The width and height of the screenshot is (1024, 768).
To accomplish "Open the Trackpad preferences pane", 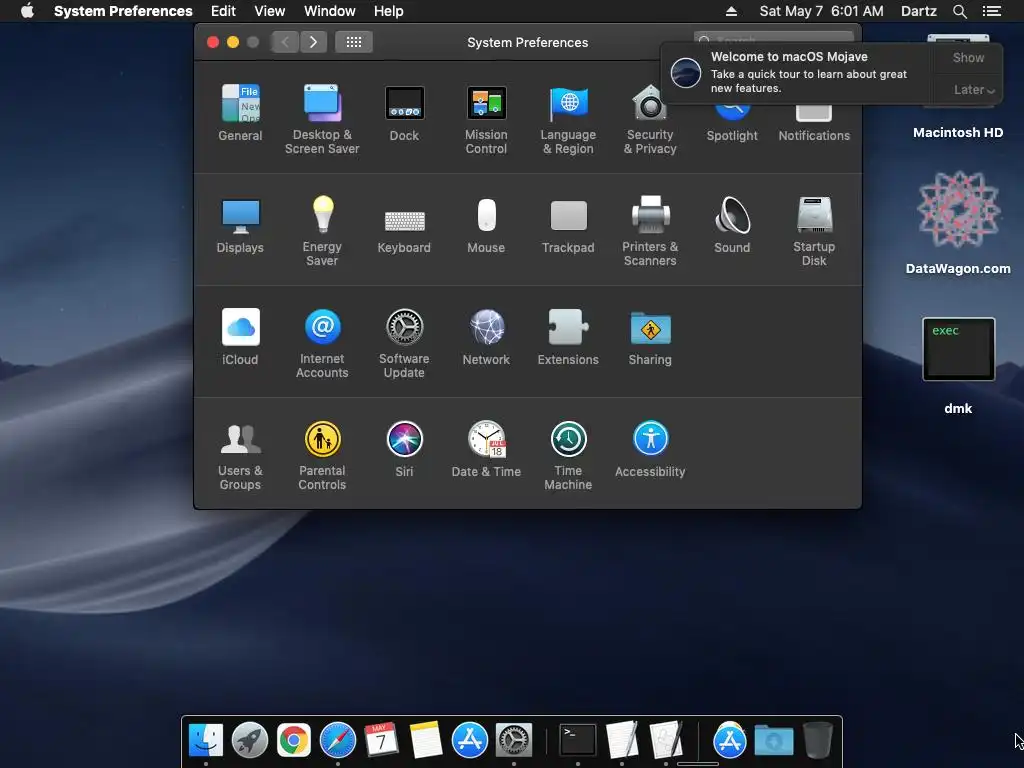I will click(x=568, y=225).
